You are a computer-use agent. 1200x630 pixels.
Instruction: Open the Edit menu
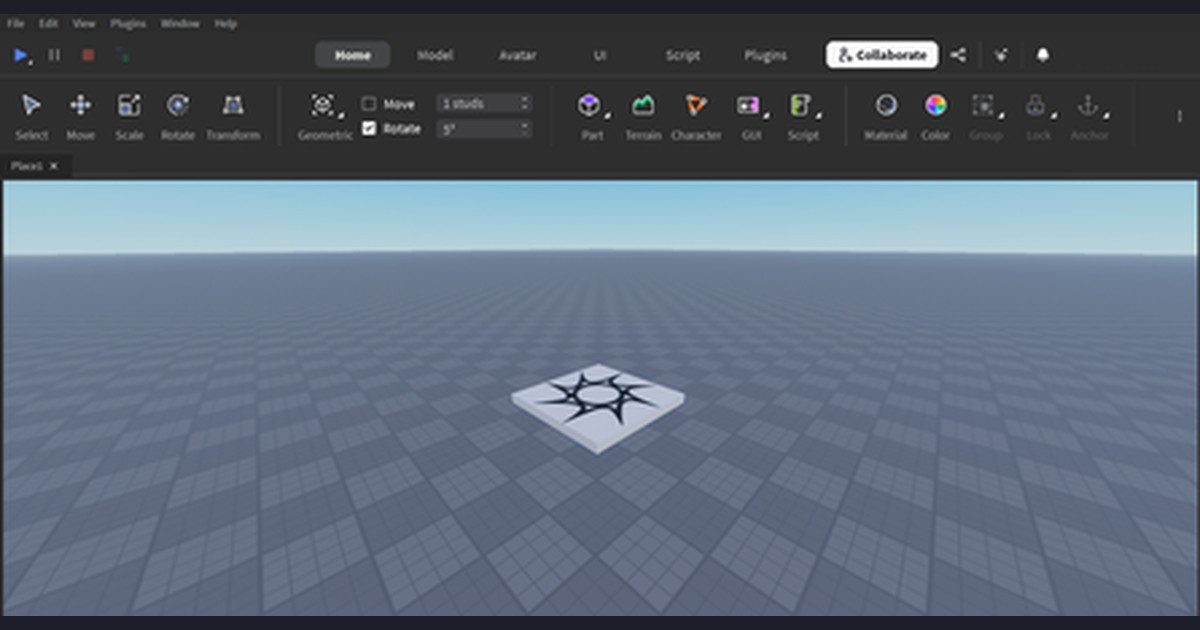[x=48, y=23]
